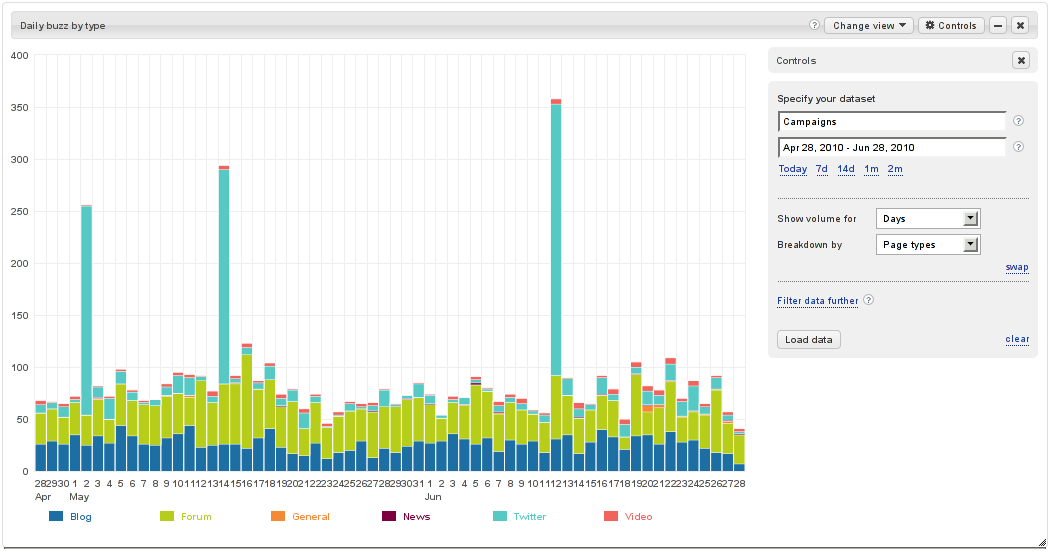Toggle Twitter series teal legend swatch
The height and width of the screenshot is (551, 1051).
pyautogui.click(x=500, y=516)
